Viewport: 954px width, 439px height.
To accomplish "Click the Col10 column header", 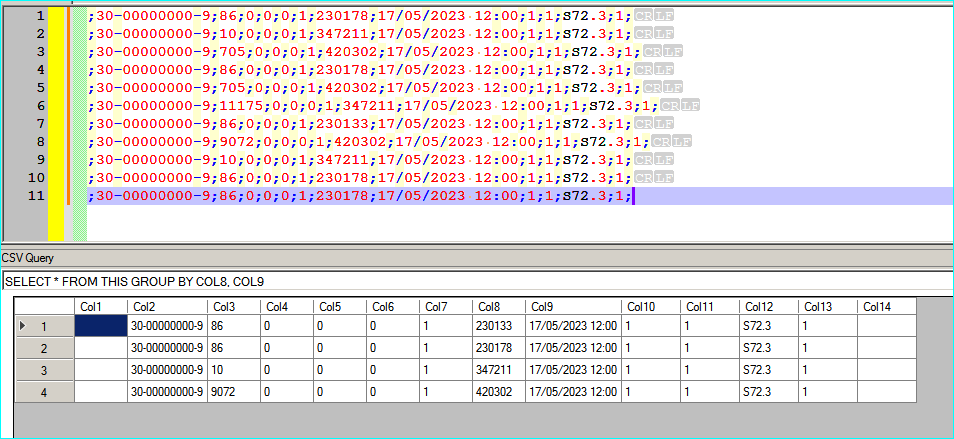I will coord(650,307).
